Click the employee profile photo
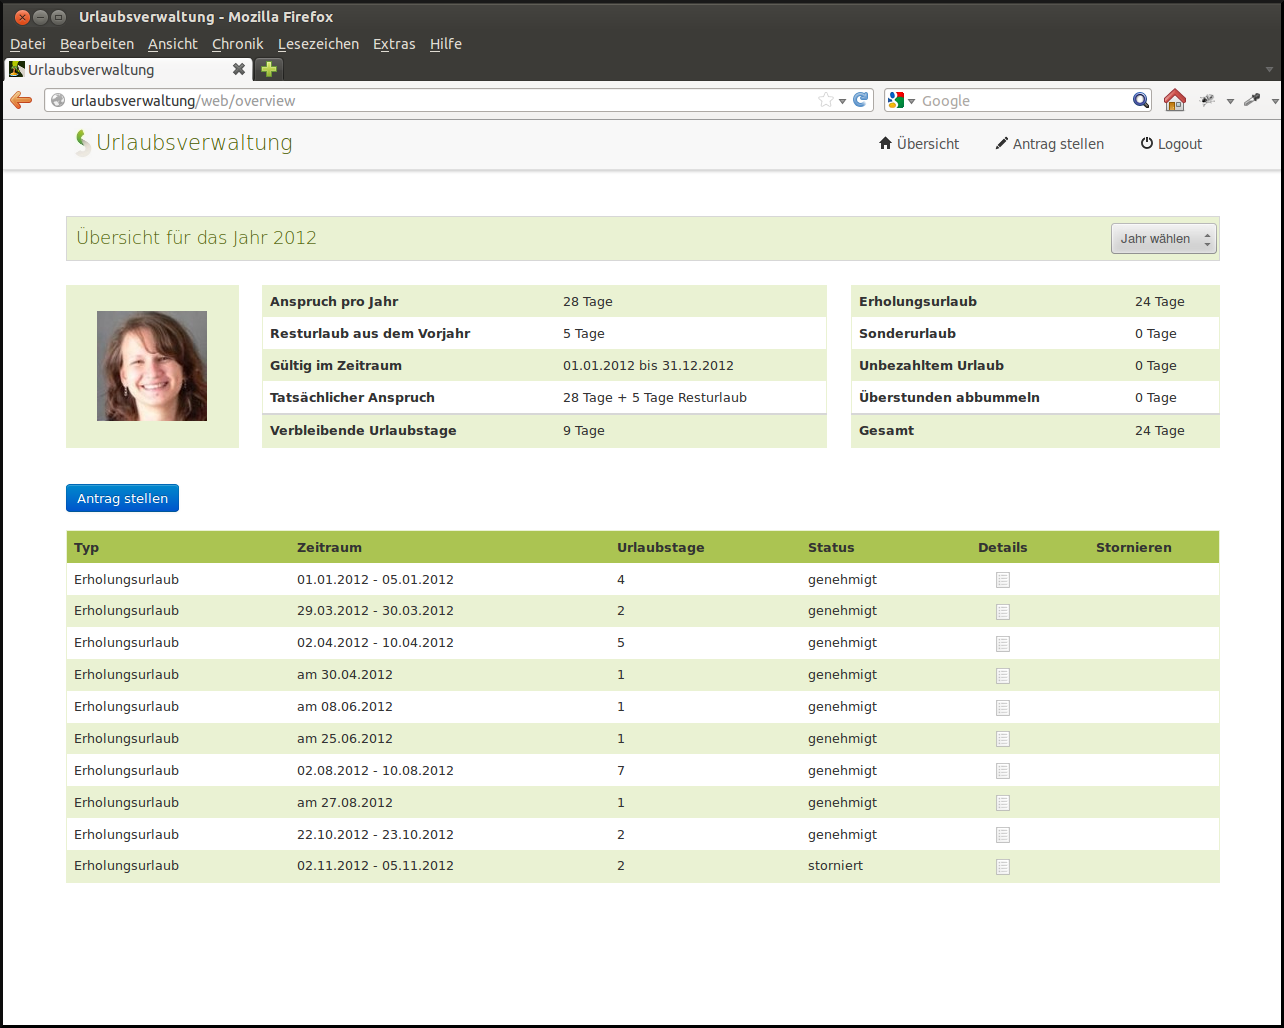1284x1028 pixels. pos(152,366)
